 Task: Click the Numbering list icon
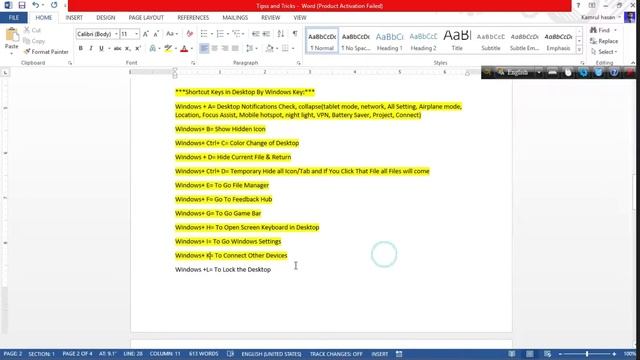coord(220,34)
